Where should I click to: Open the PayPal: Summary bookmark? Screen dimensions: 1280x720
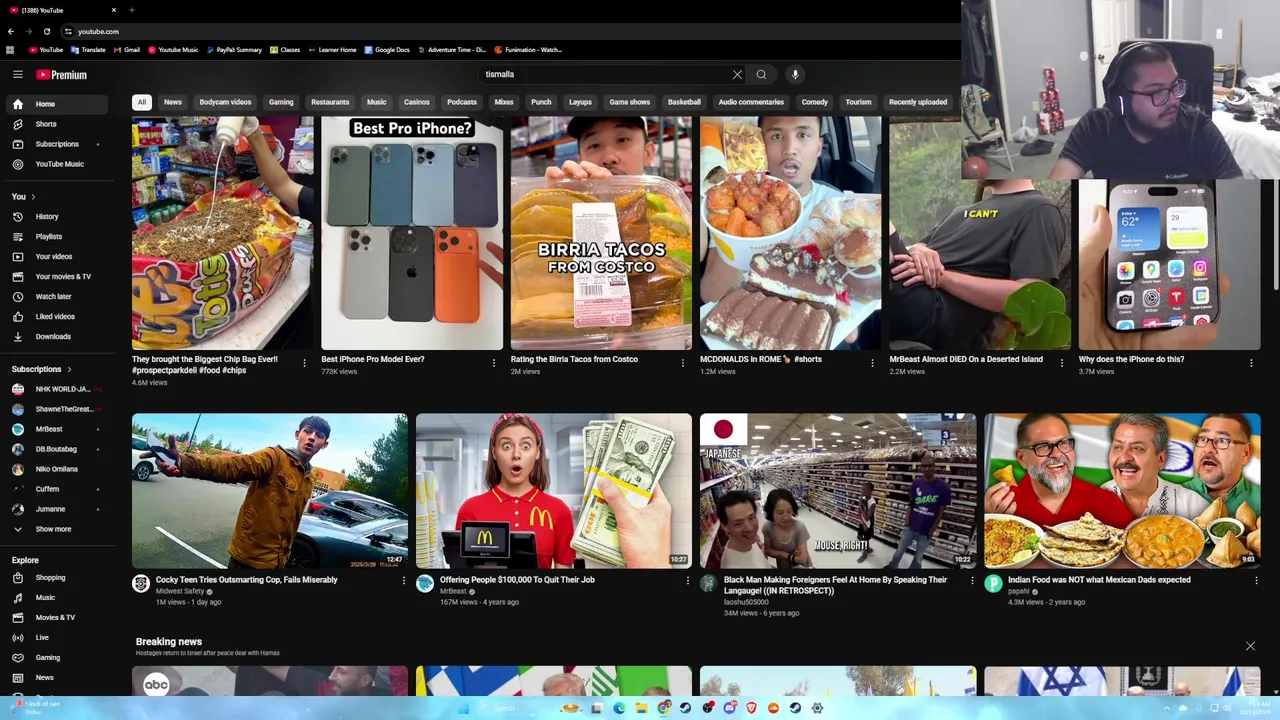[234, 49]
